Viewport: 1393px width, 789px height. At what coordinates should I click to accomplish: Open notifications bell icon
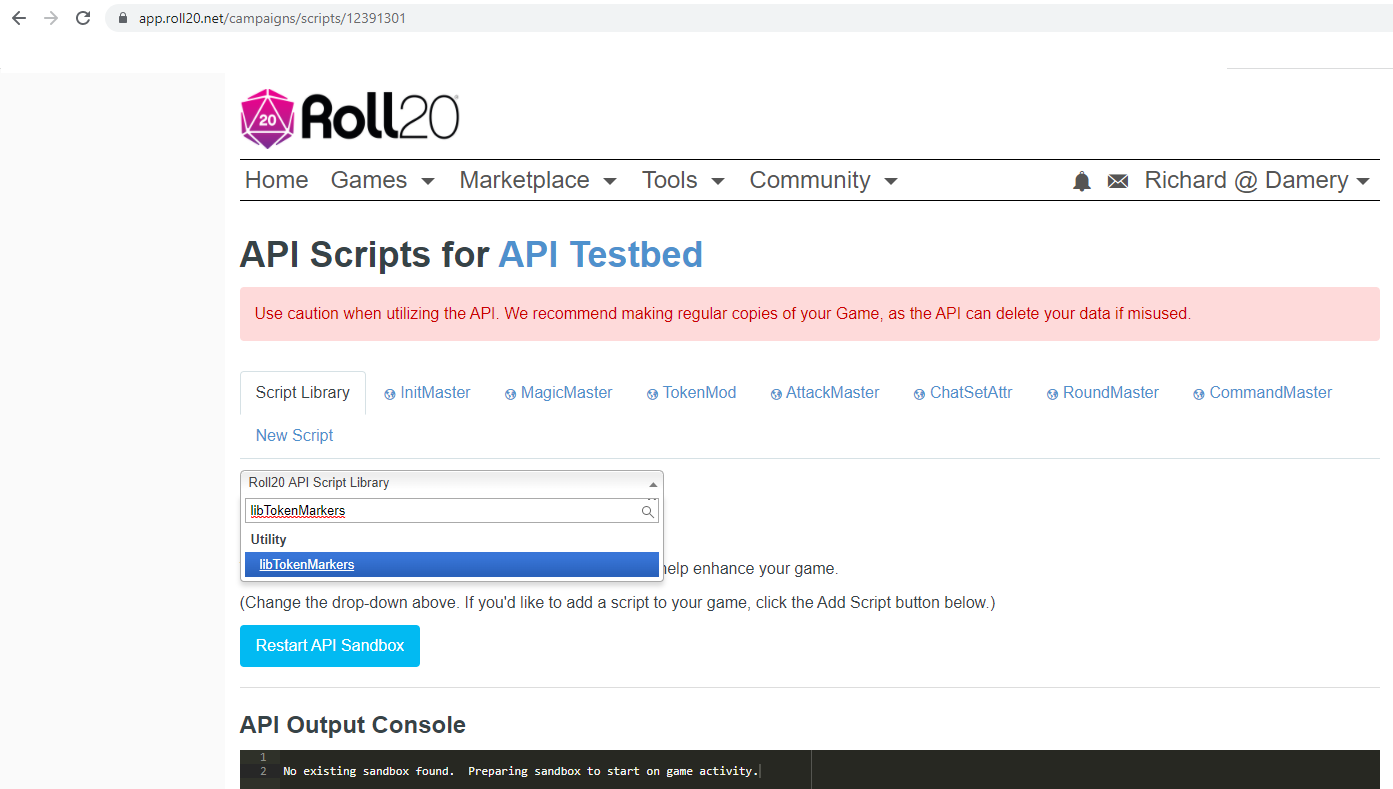[1082, 181]
